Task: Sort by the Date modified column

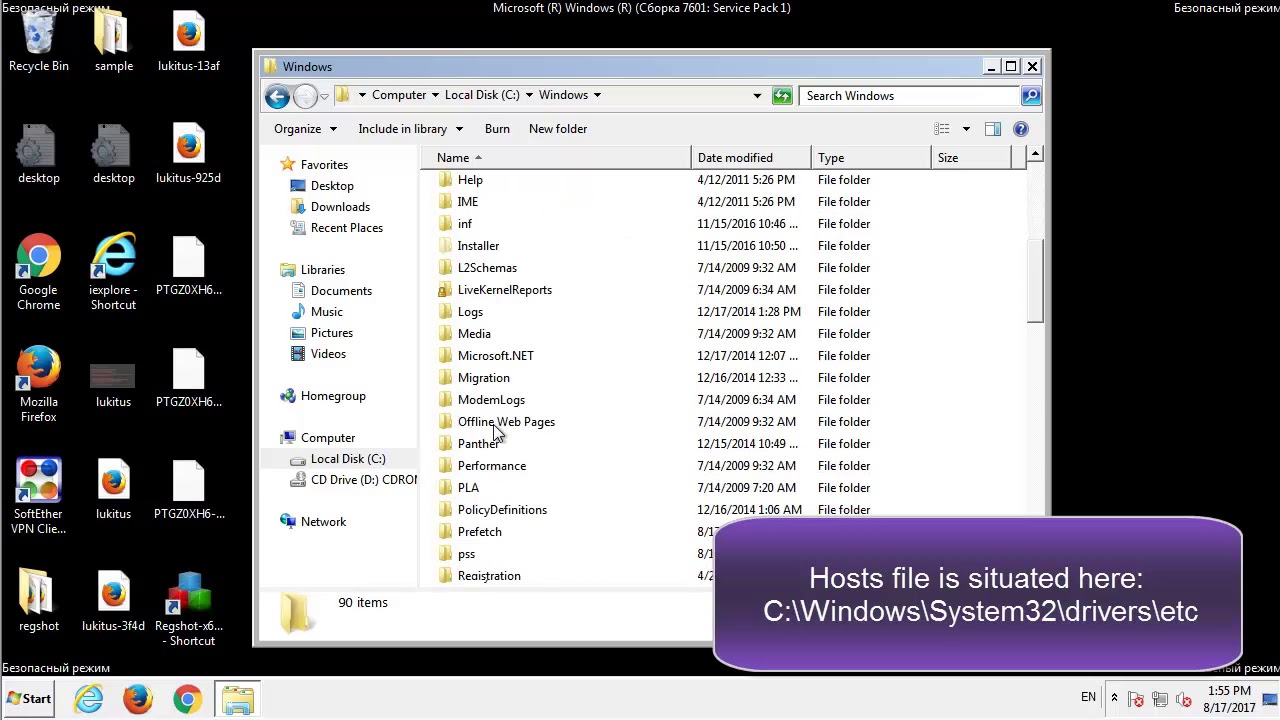Action: 751,158
